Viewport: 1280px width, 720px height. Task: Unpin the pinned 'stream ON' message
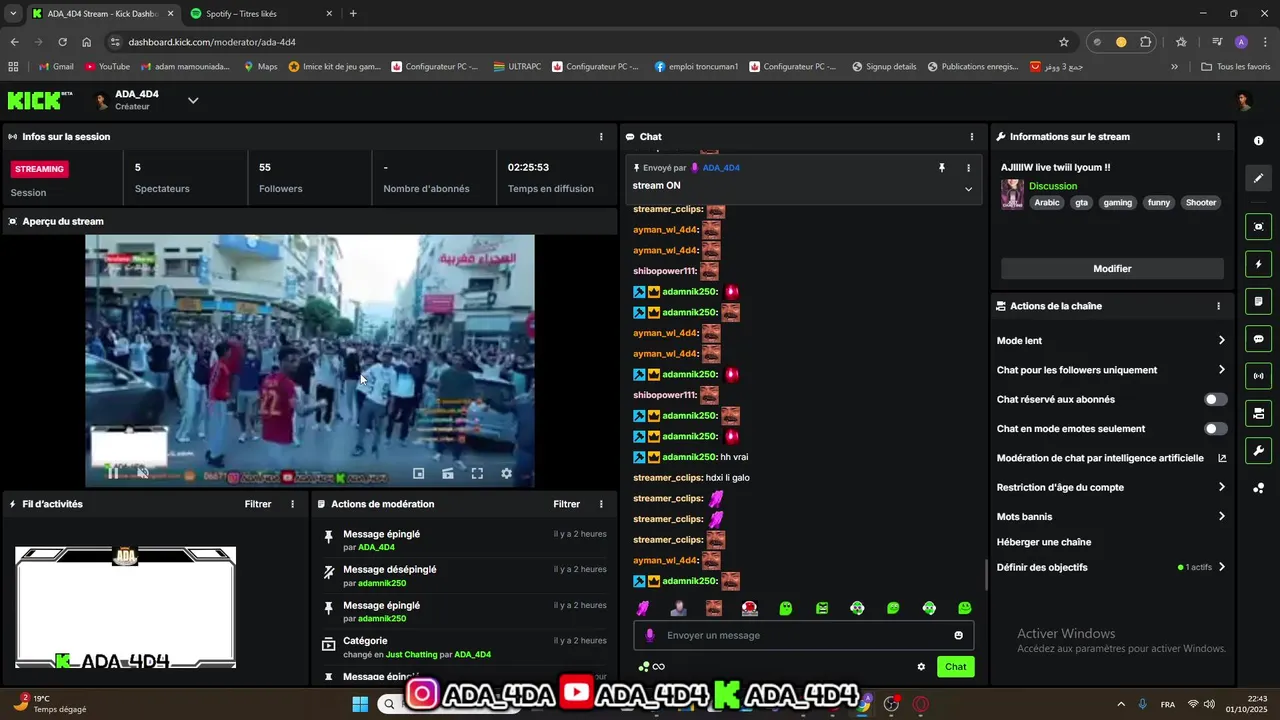tap(941, 168)
